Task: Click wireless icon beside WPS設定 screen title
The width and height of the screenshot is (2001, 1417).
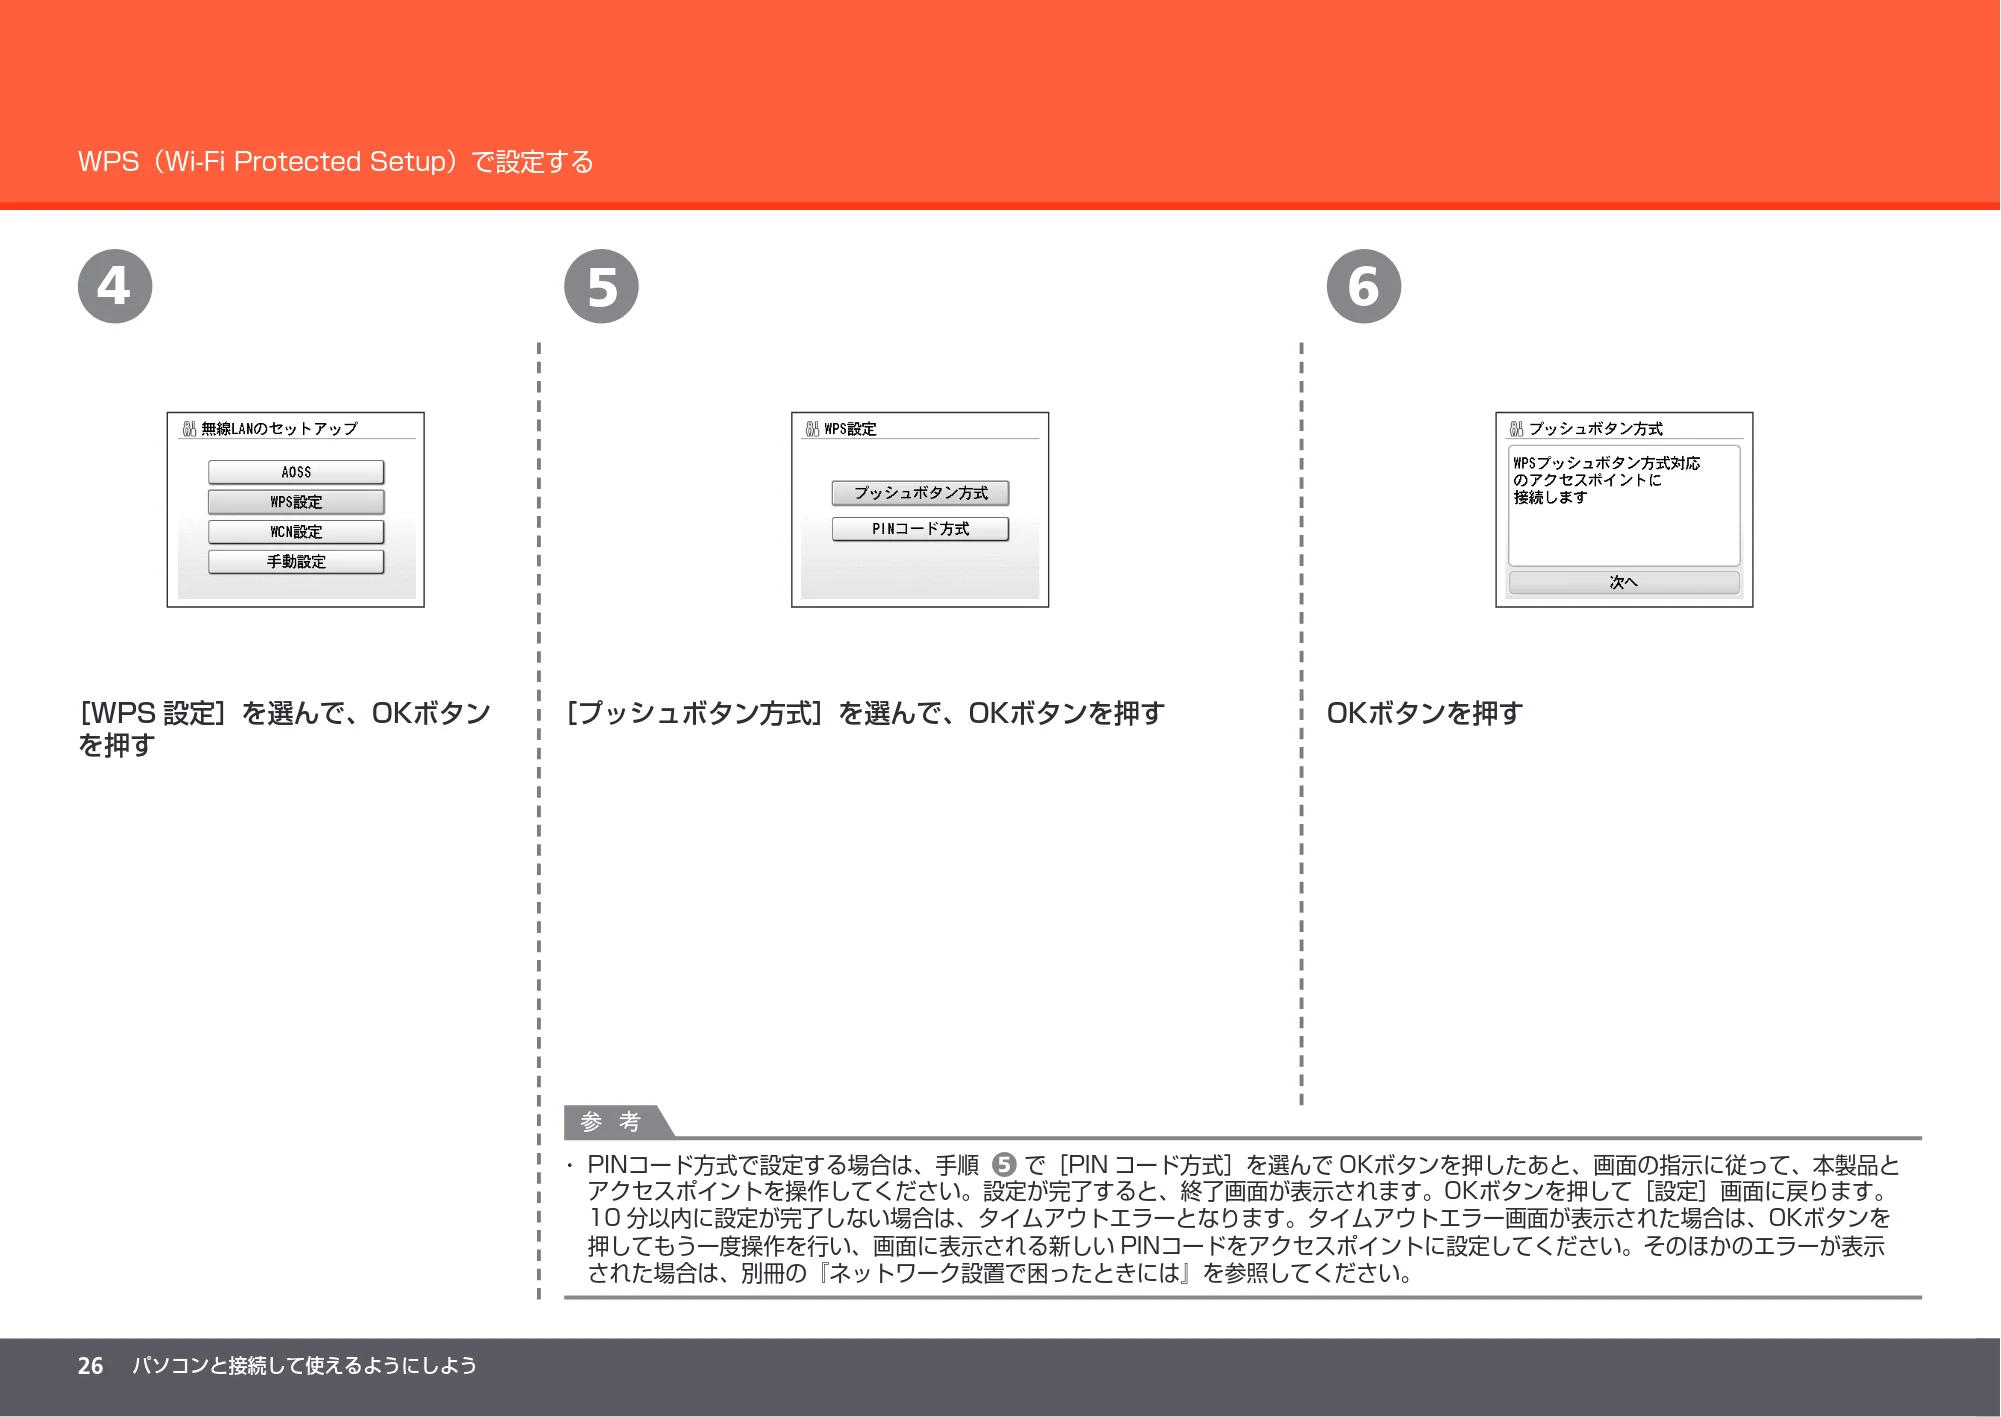Action: coord(812,429)
